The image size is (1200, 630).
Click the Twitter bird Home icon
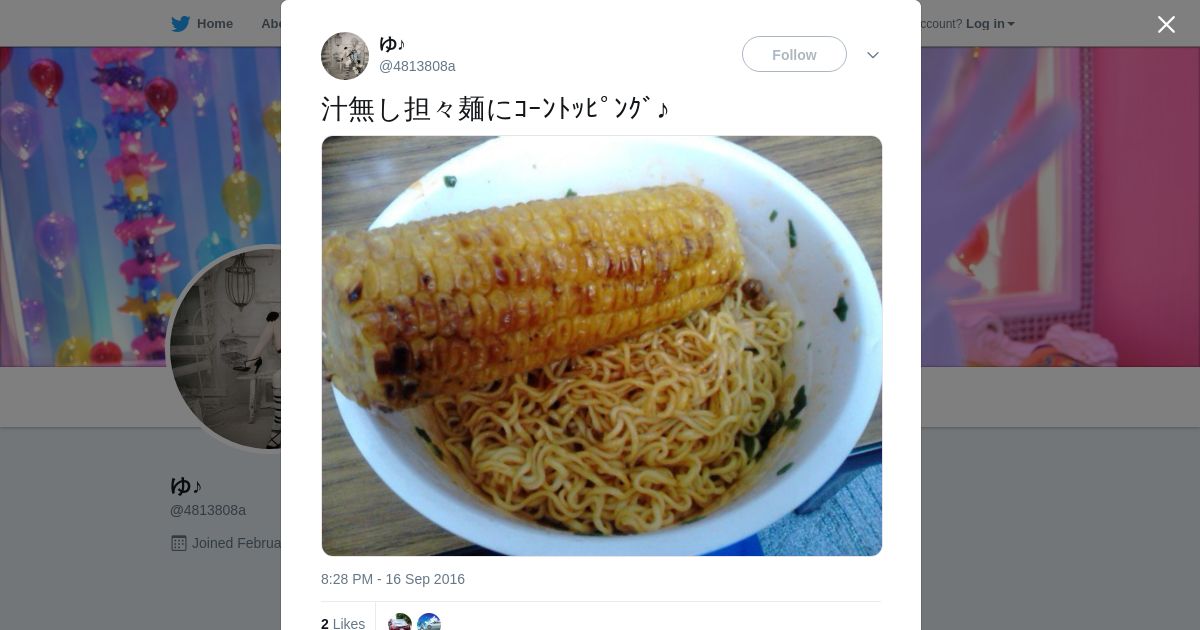180,24
